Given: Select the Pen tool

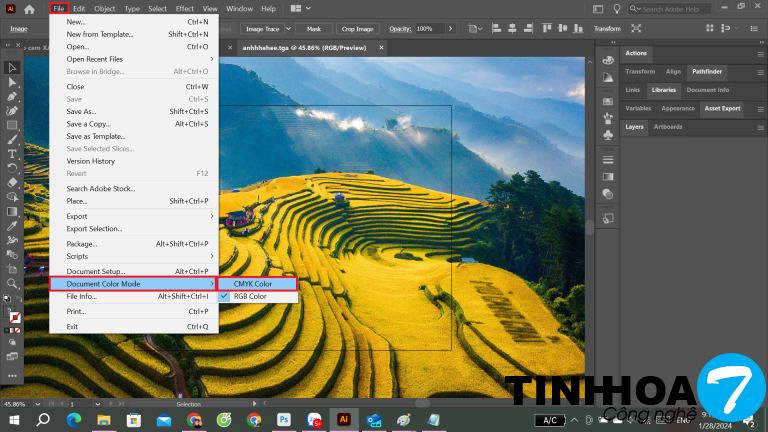Looking at the screenshot, I should coord(12,97).
